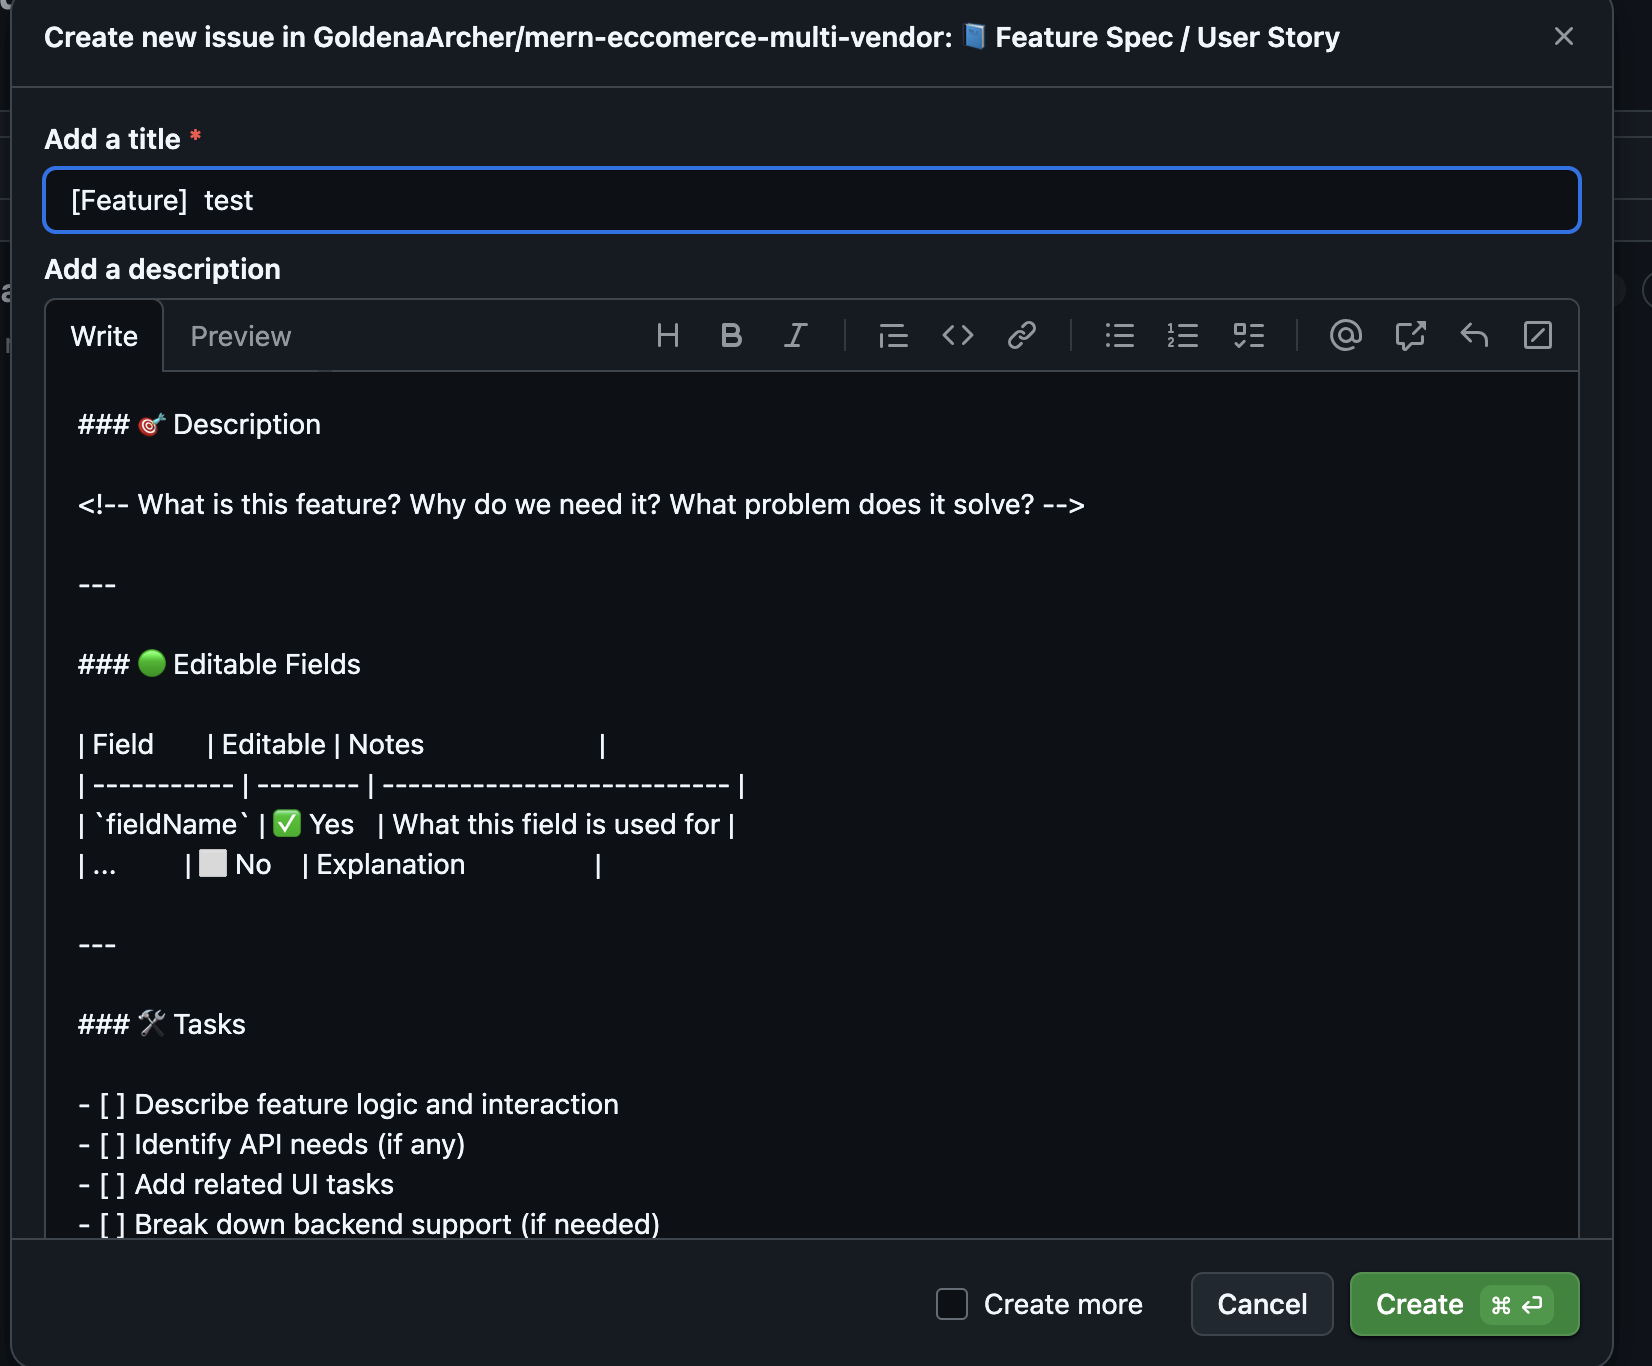This screenshot has width=1652, height=1366.
Task: Switch to the Preview tab
Action: (x=241, y=336)
